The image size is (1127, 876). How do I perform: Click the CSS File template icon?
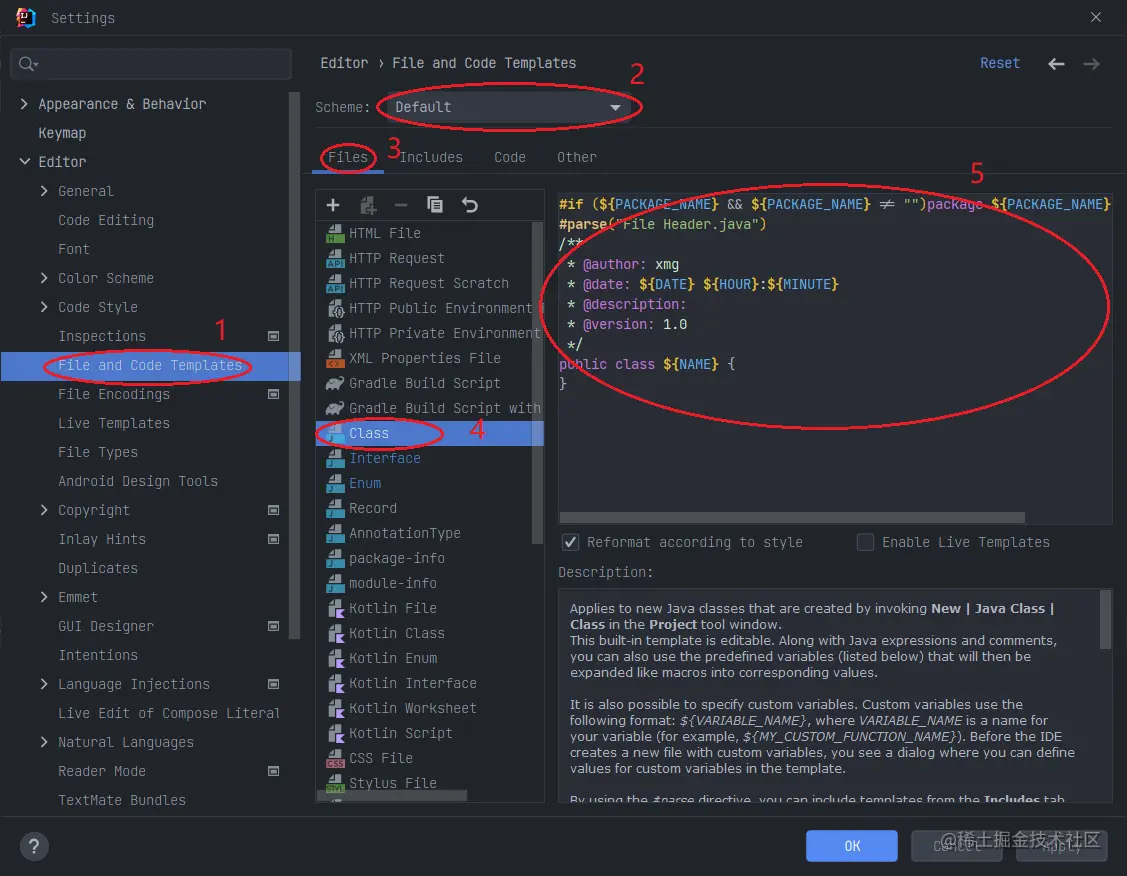click(x=335, y=758)
